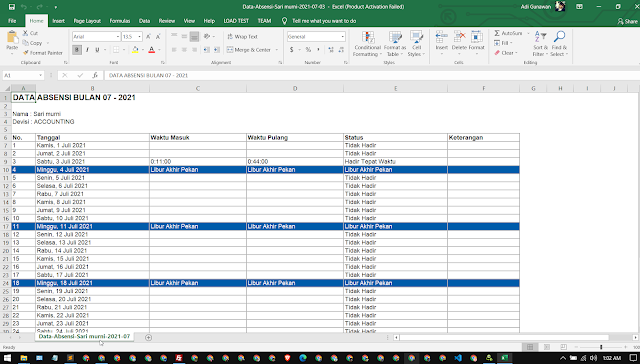Open Format as Table gallery

pos(395,44)
